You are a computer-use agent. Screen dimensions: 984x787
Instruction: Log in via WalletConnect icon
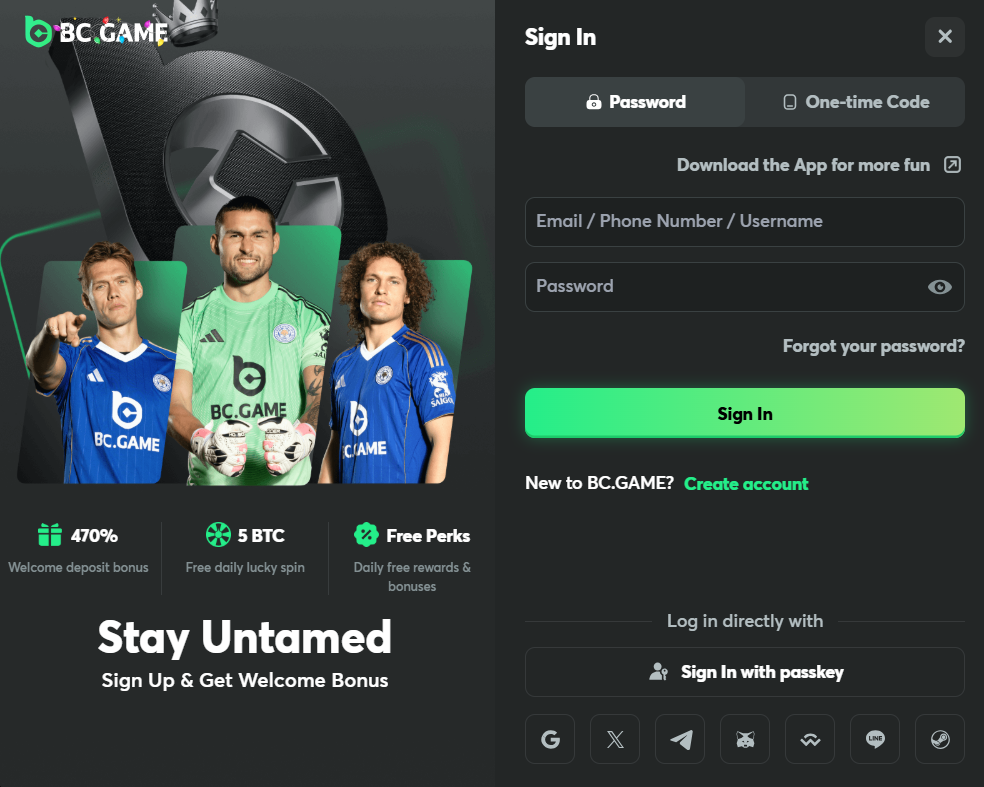(810, 740)
